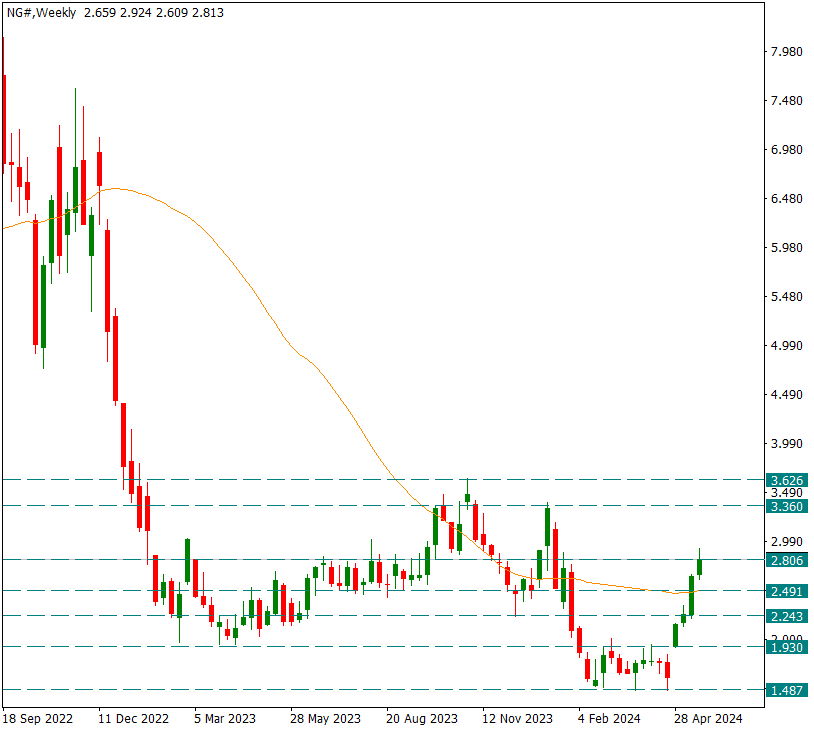814x731 pixels.
Task: Click the 20 Aug 2023 date label
Action: 422,719
